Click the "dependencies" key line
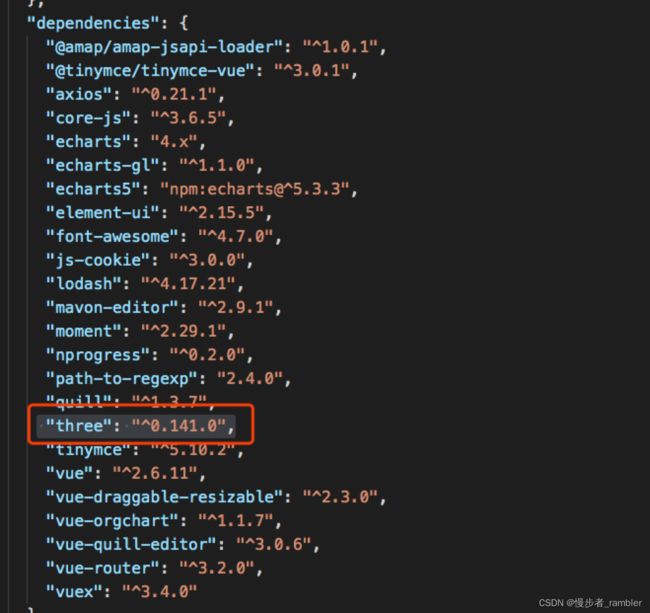 coord(108,23)
